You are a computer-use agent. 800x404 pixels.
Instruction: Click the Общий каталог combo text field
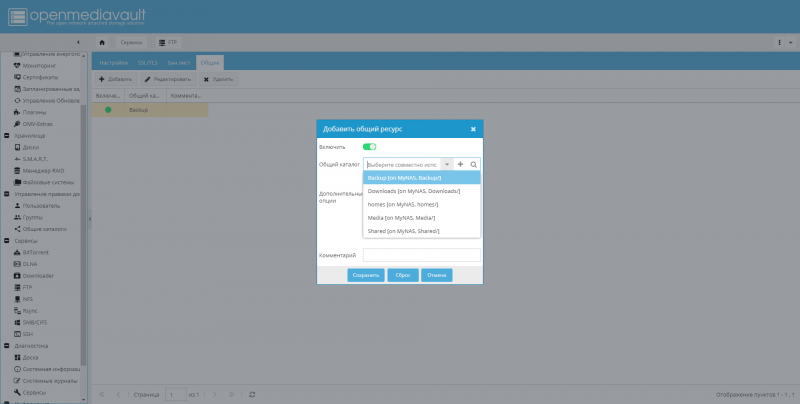(x=402, y=164)
